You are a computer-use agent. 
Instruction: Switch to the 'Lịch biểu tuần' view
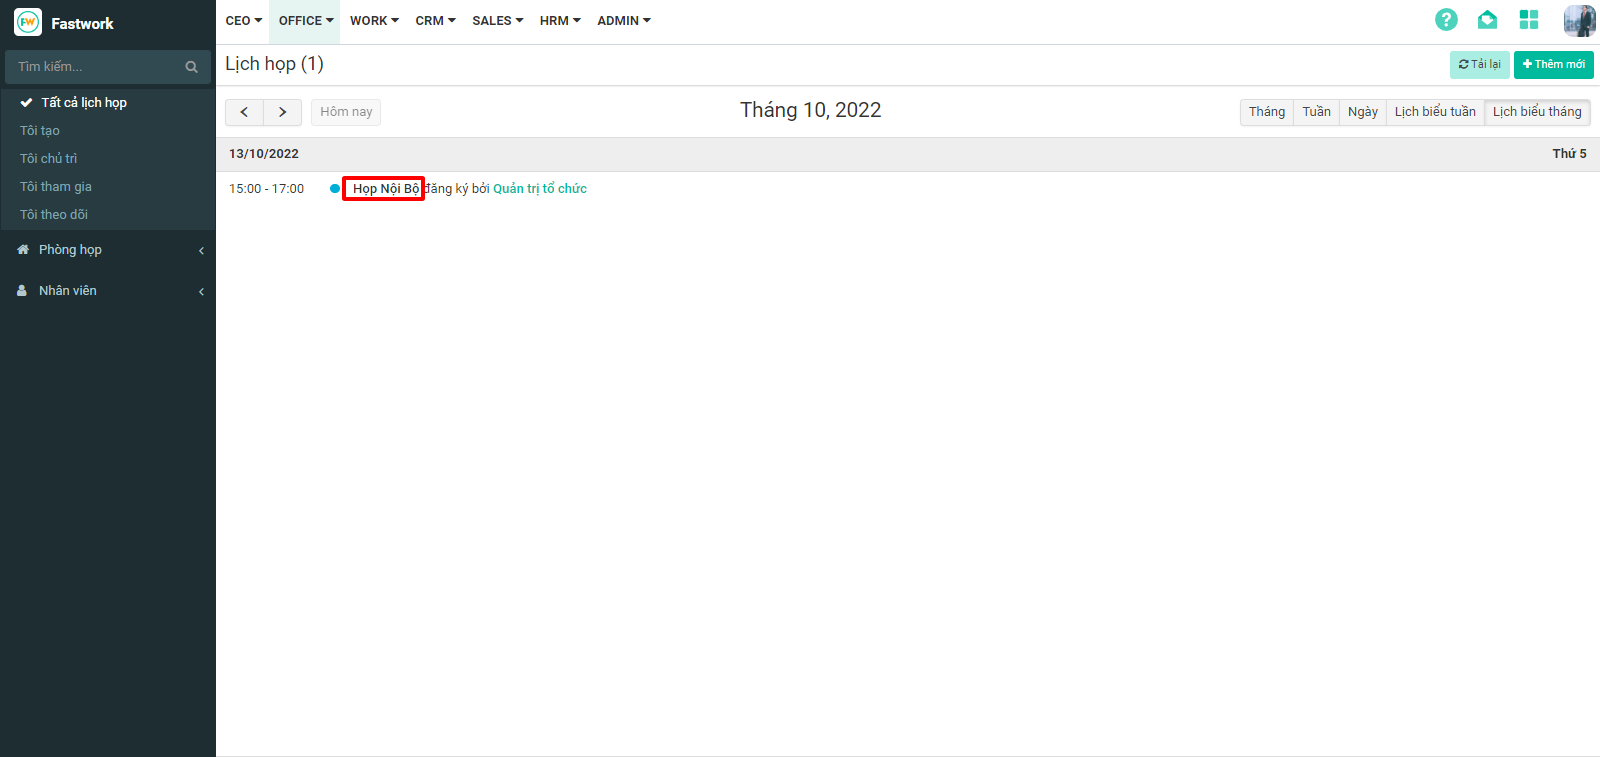click(x=1435, y=112)
